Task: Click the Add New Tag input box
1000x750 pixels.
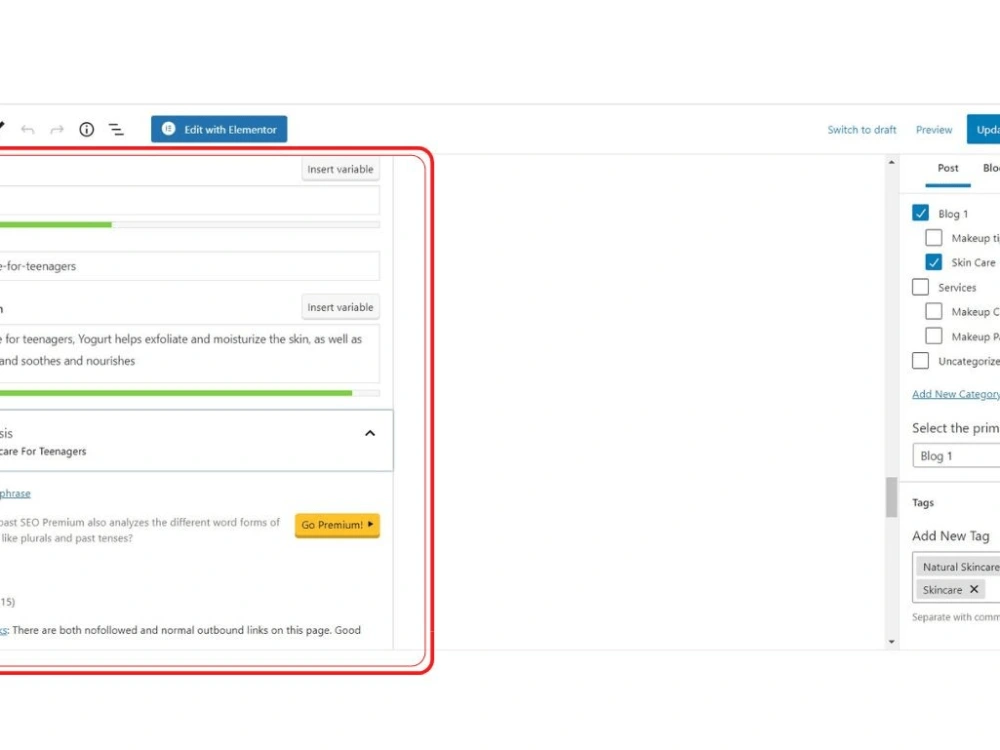Action: 956,577
